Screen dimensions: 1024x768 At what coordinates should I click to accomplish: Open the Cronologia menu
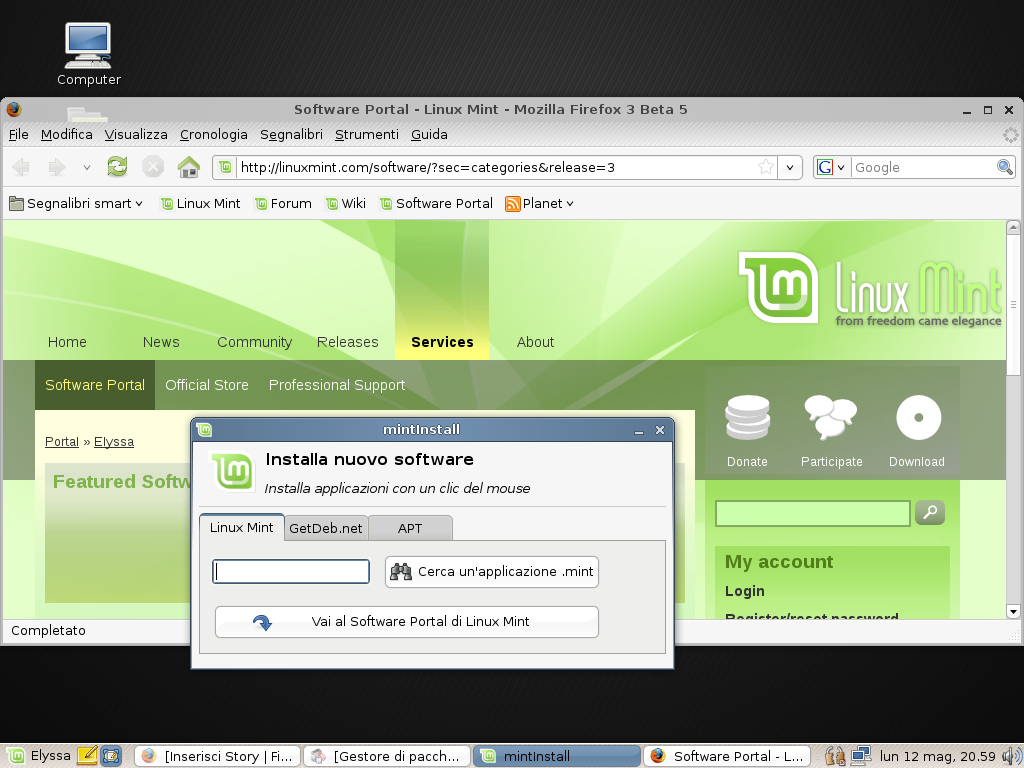point(214,135)
